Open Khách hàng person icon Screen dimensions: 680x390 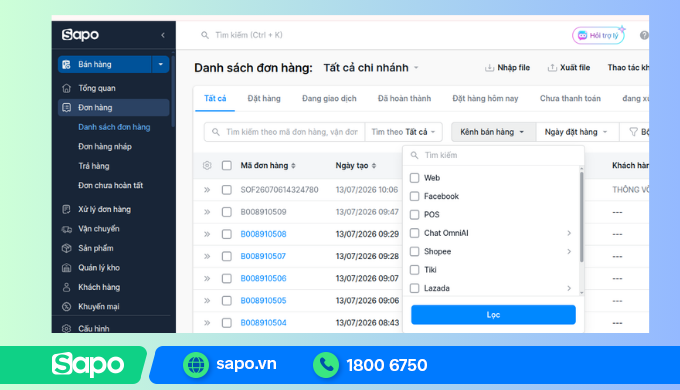click(66, 287)
